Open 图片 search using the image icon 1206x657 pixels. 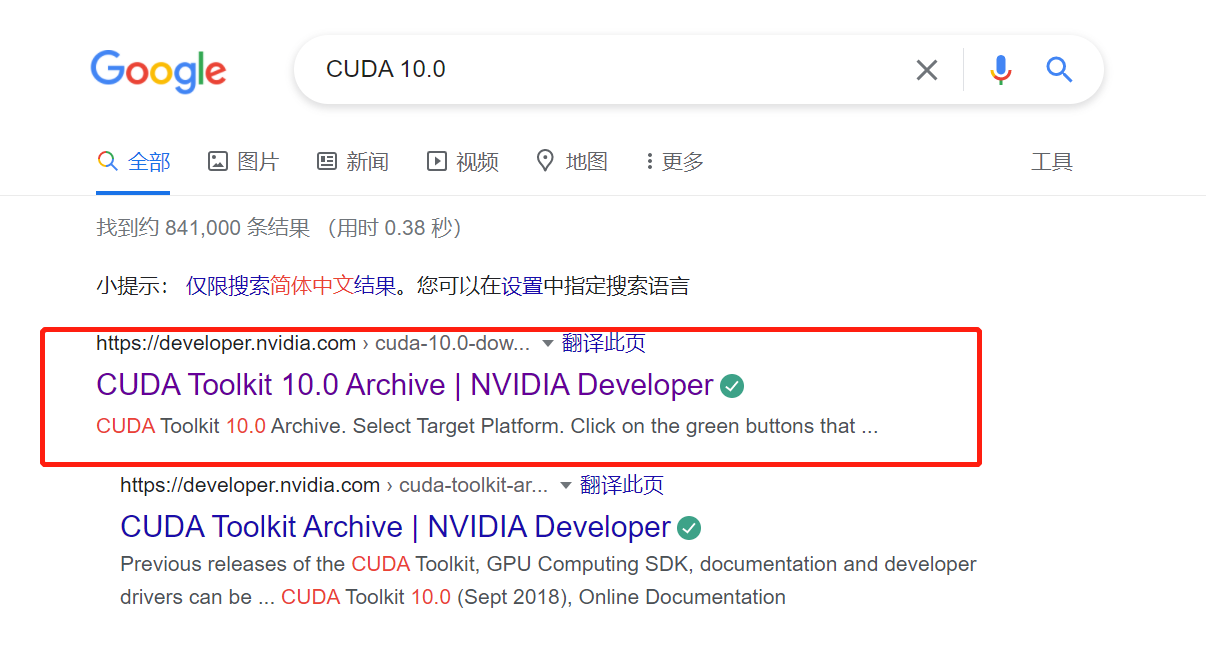[218, 161]
